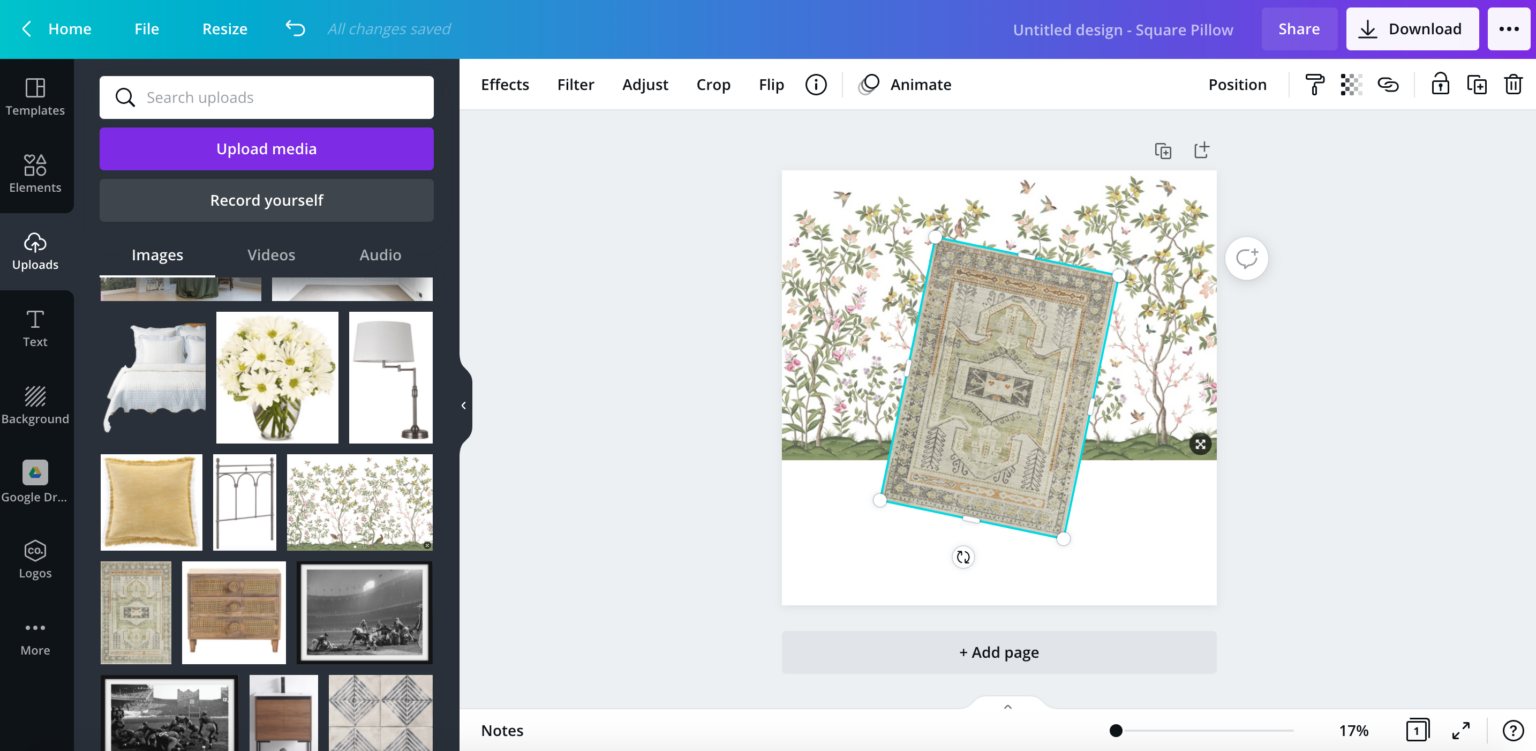Open the transparency checkerboard icon
This screenshot has width=1536, height=751.
pos(1351,85)
